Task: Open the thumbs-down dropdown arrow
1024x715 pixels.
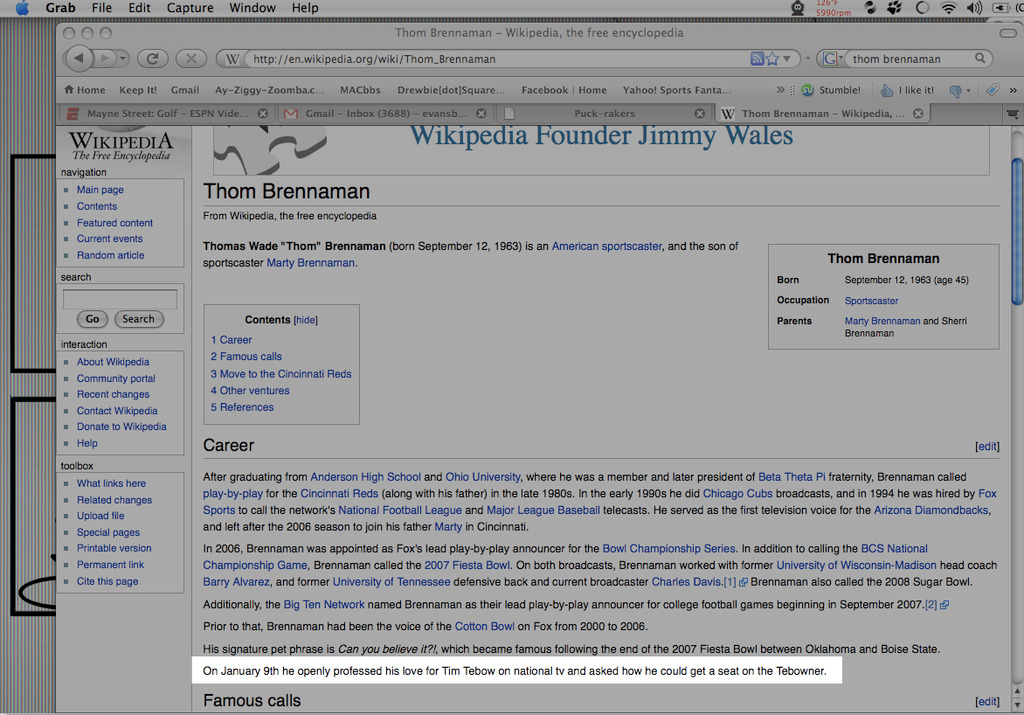Action: [x=968, y=91]
